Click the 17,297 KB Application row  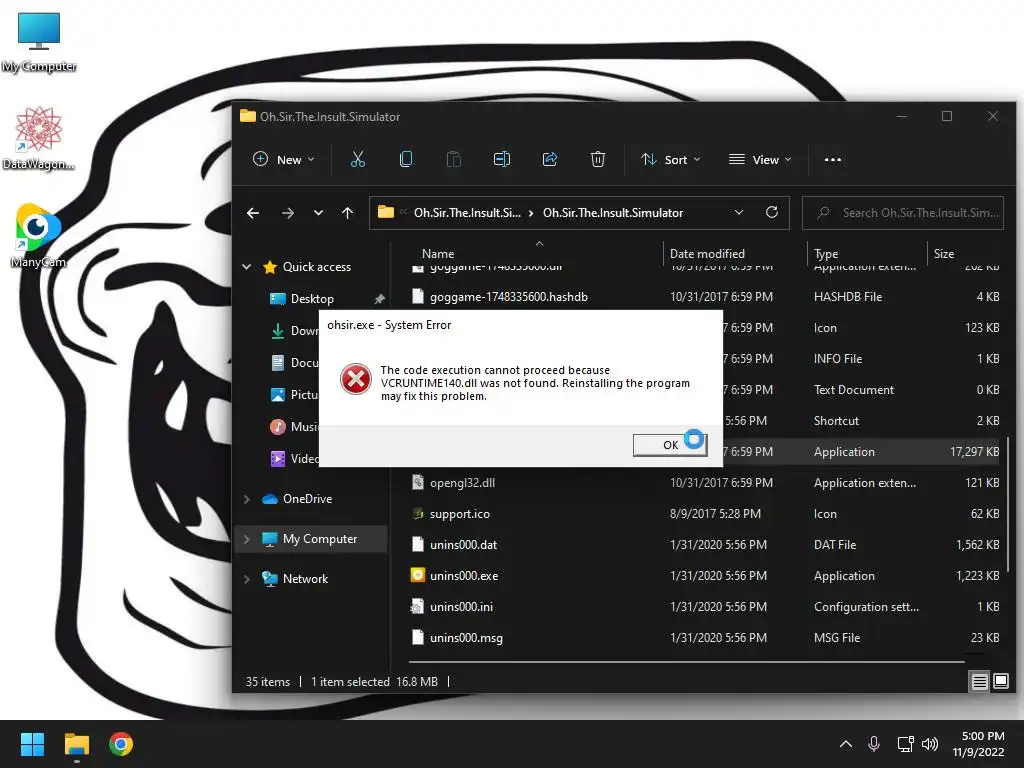coord(862,452)
